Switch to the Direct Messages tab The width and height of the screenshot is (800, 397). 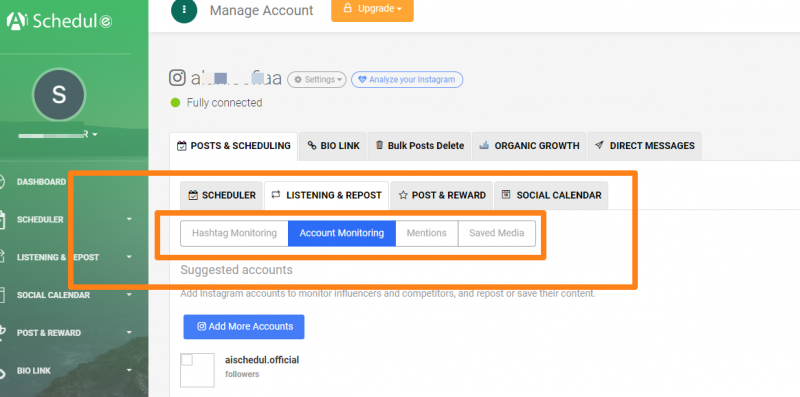(x=645, y=146)
